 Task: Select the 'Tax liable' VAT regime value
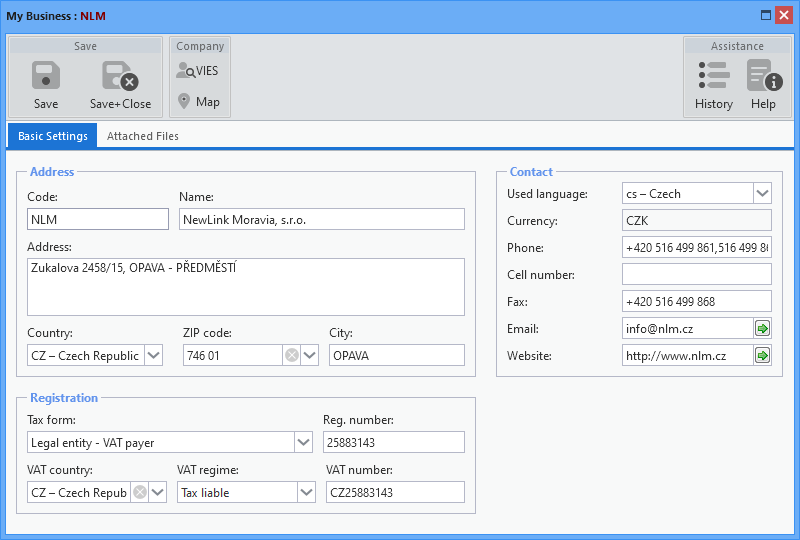[237, 492]
